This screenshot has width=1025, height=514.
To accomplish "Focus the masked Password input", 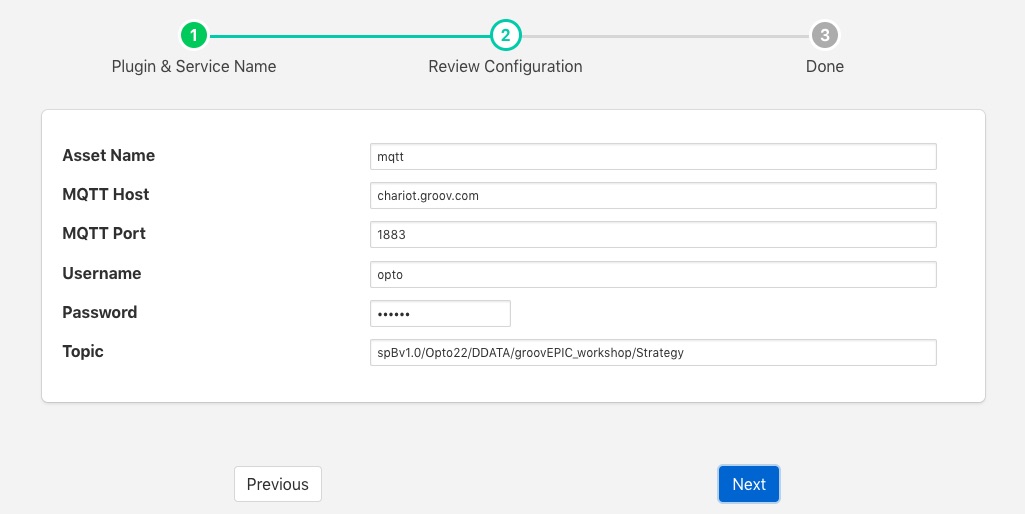I will [440, 314].
